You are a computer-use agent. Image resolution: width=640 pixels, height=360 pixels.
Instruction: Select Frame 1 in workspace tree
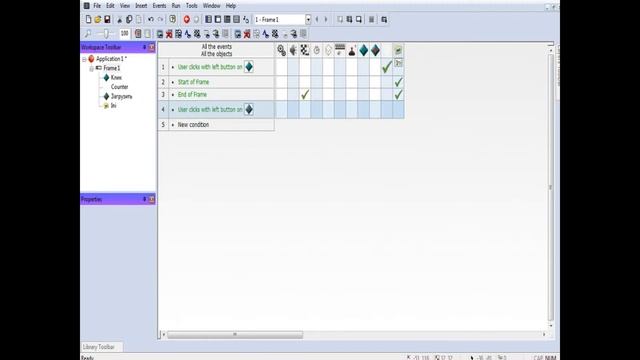pyautogui.click(x=111, y=68)
